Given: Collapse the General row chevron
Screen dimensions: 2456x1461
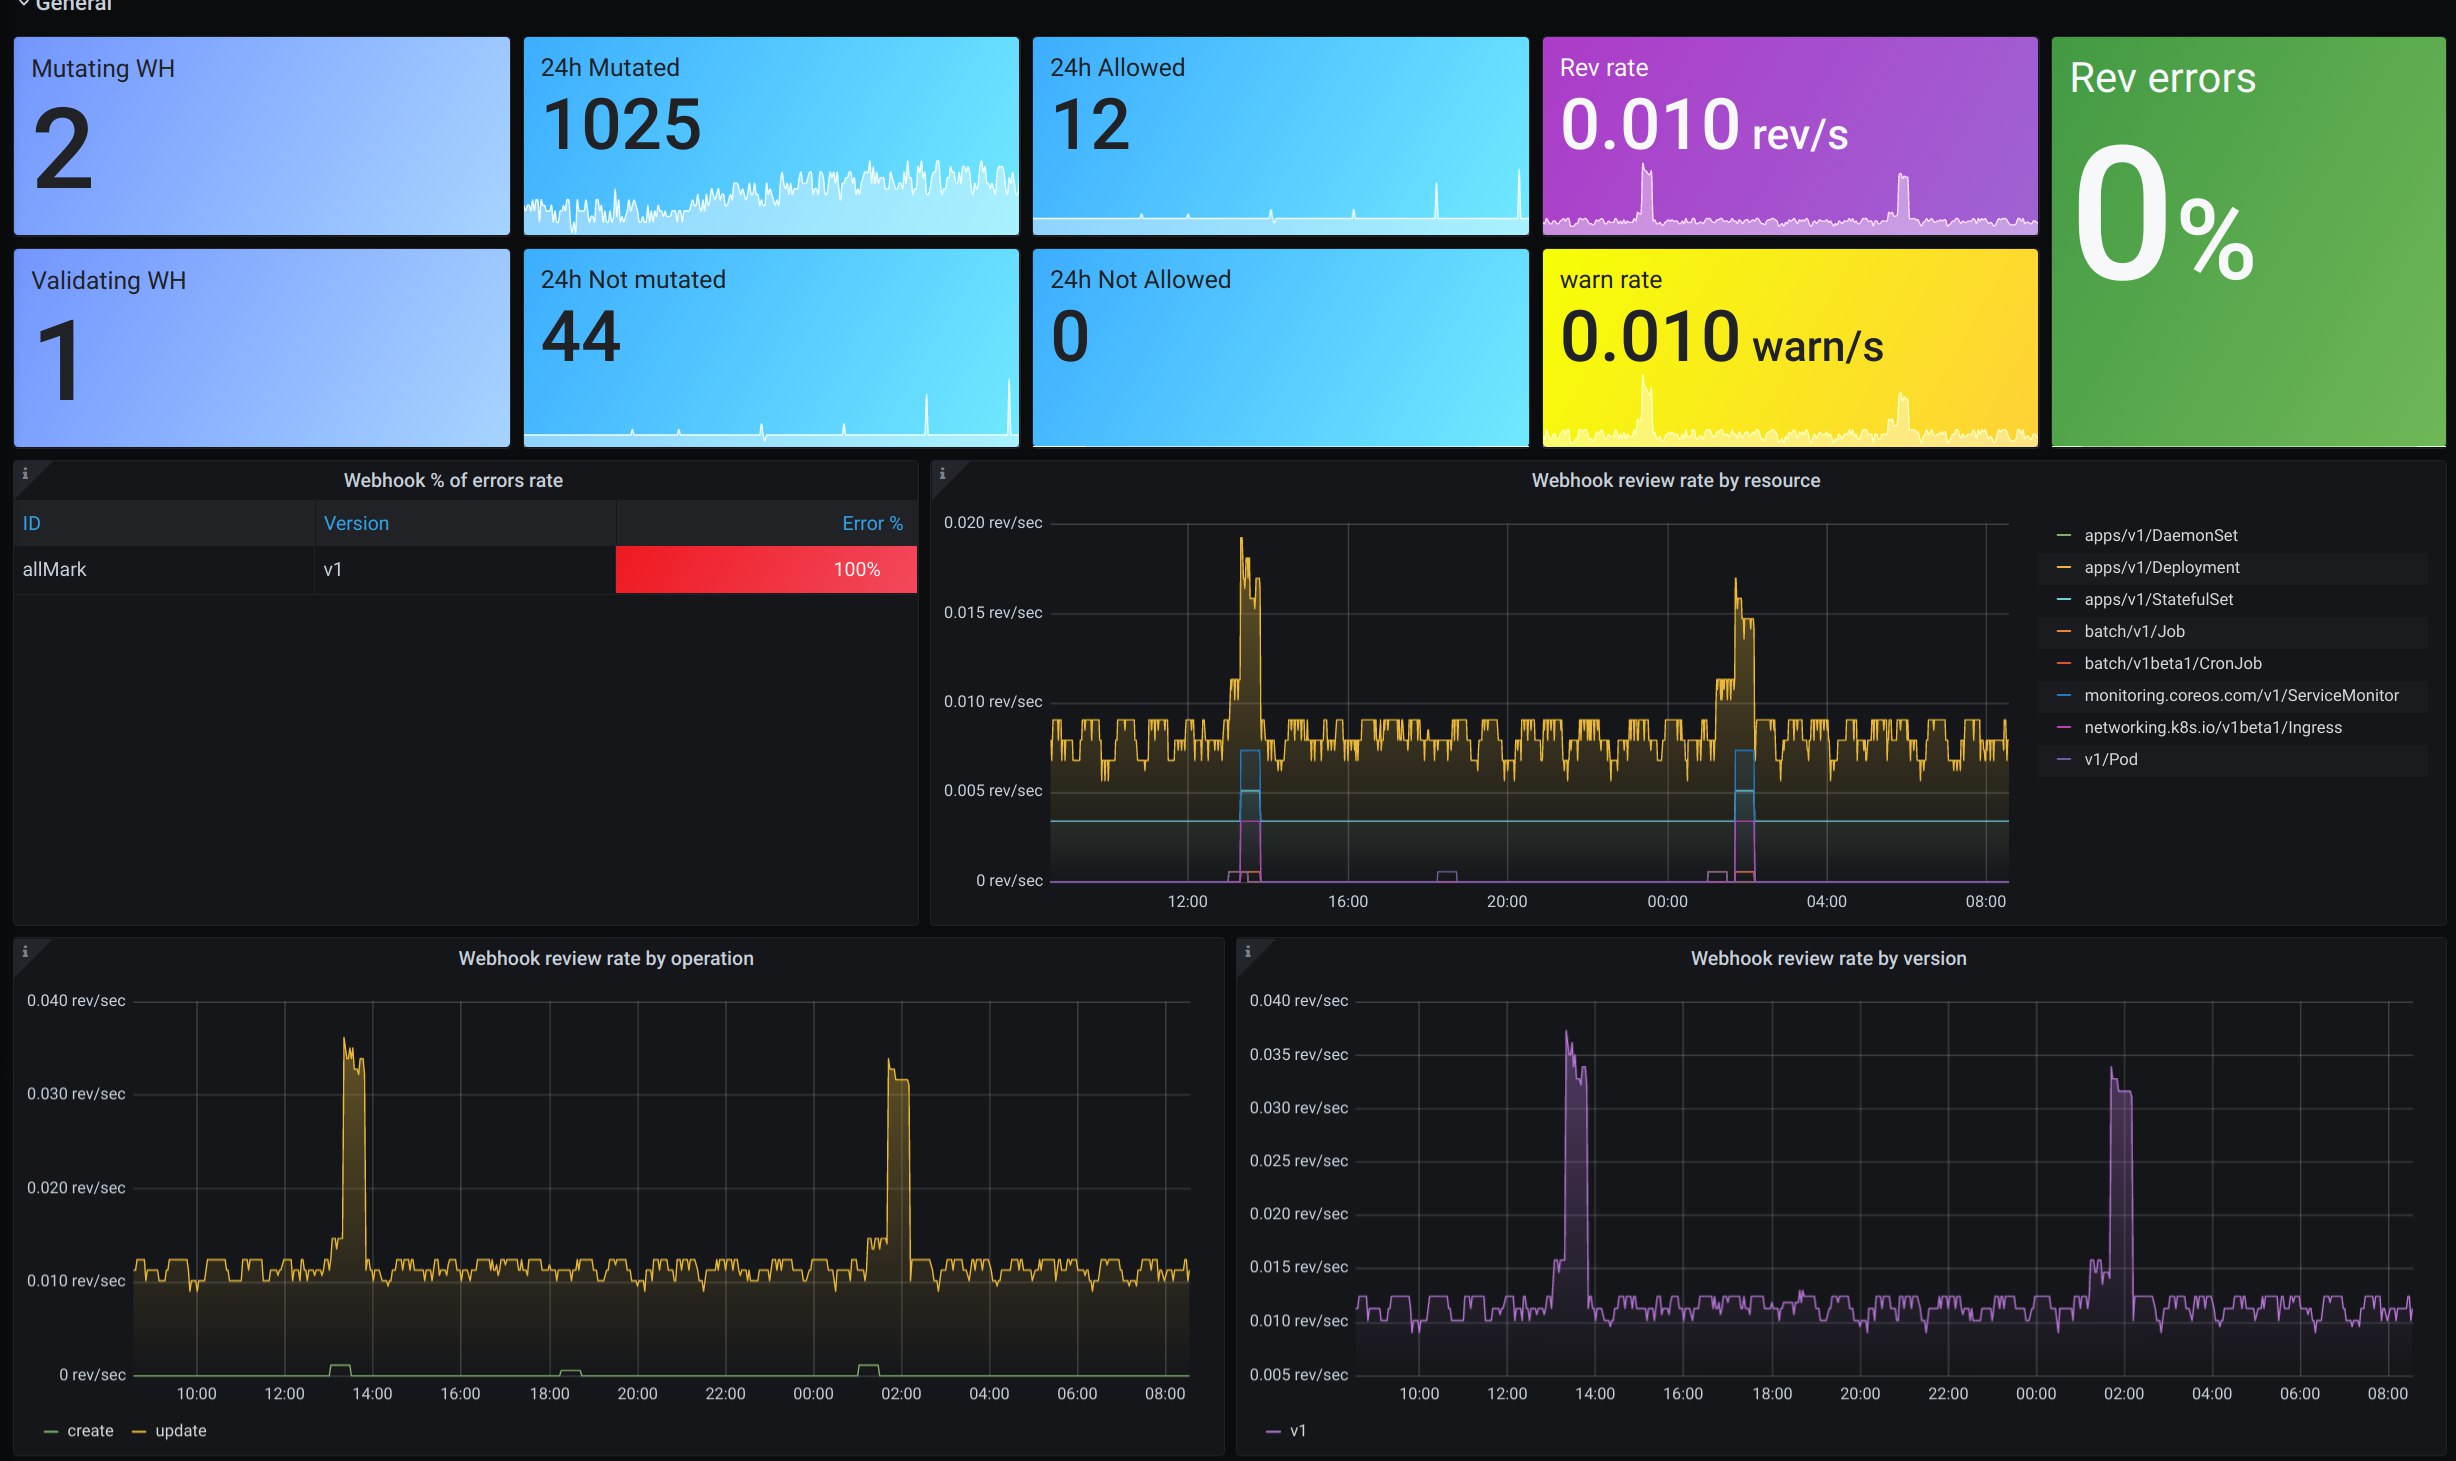Looking at the screenshot, I should click(x=23, y=5).
